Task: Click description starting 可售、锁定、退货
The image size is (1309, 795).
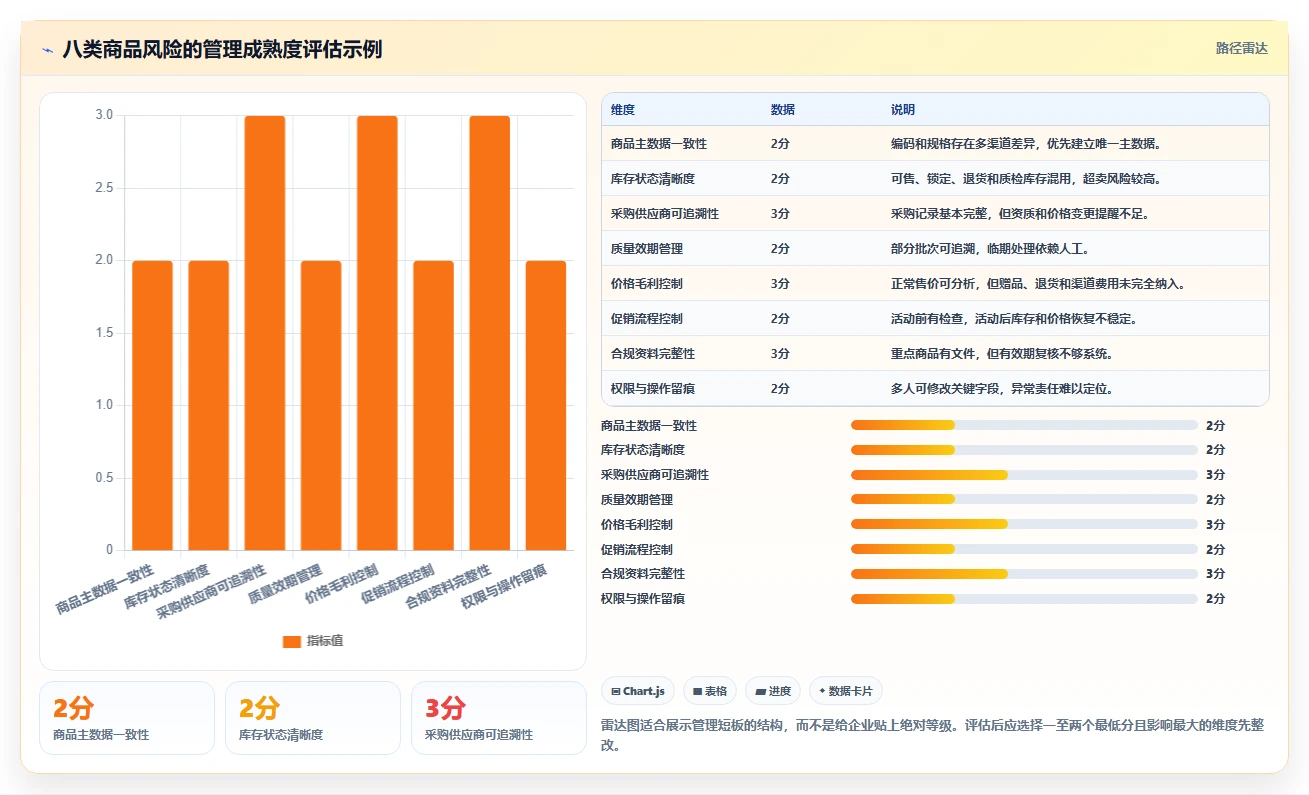Action: pos(1026,179)
